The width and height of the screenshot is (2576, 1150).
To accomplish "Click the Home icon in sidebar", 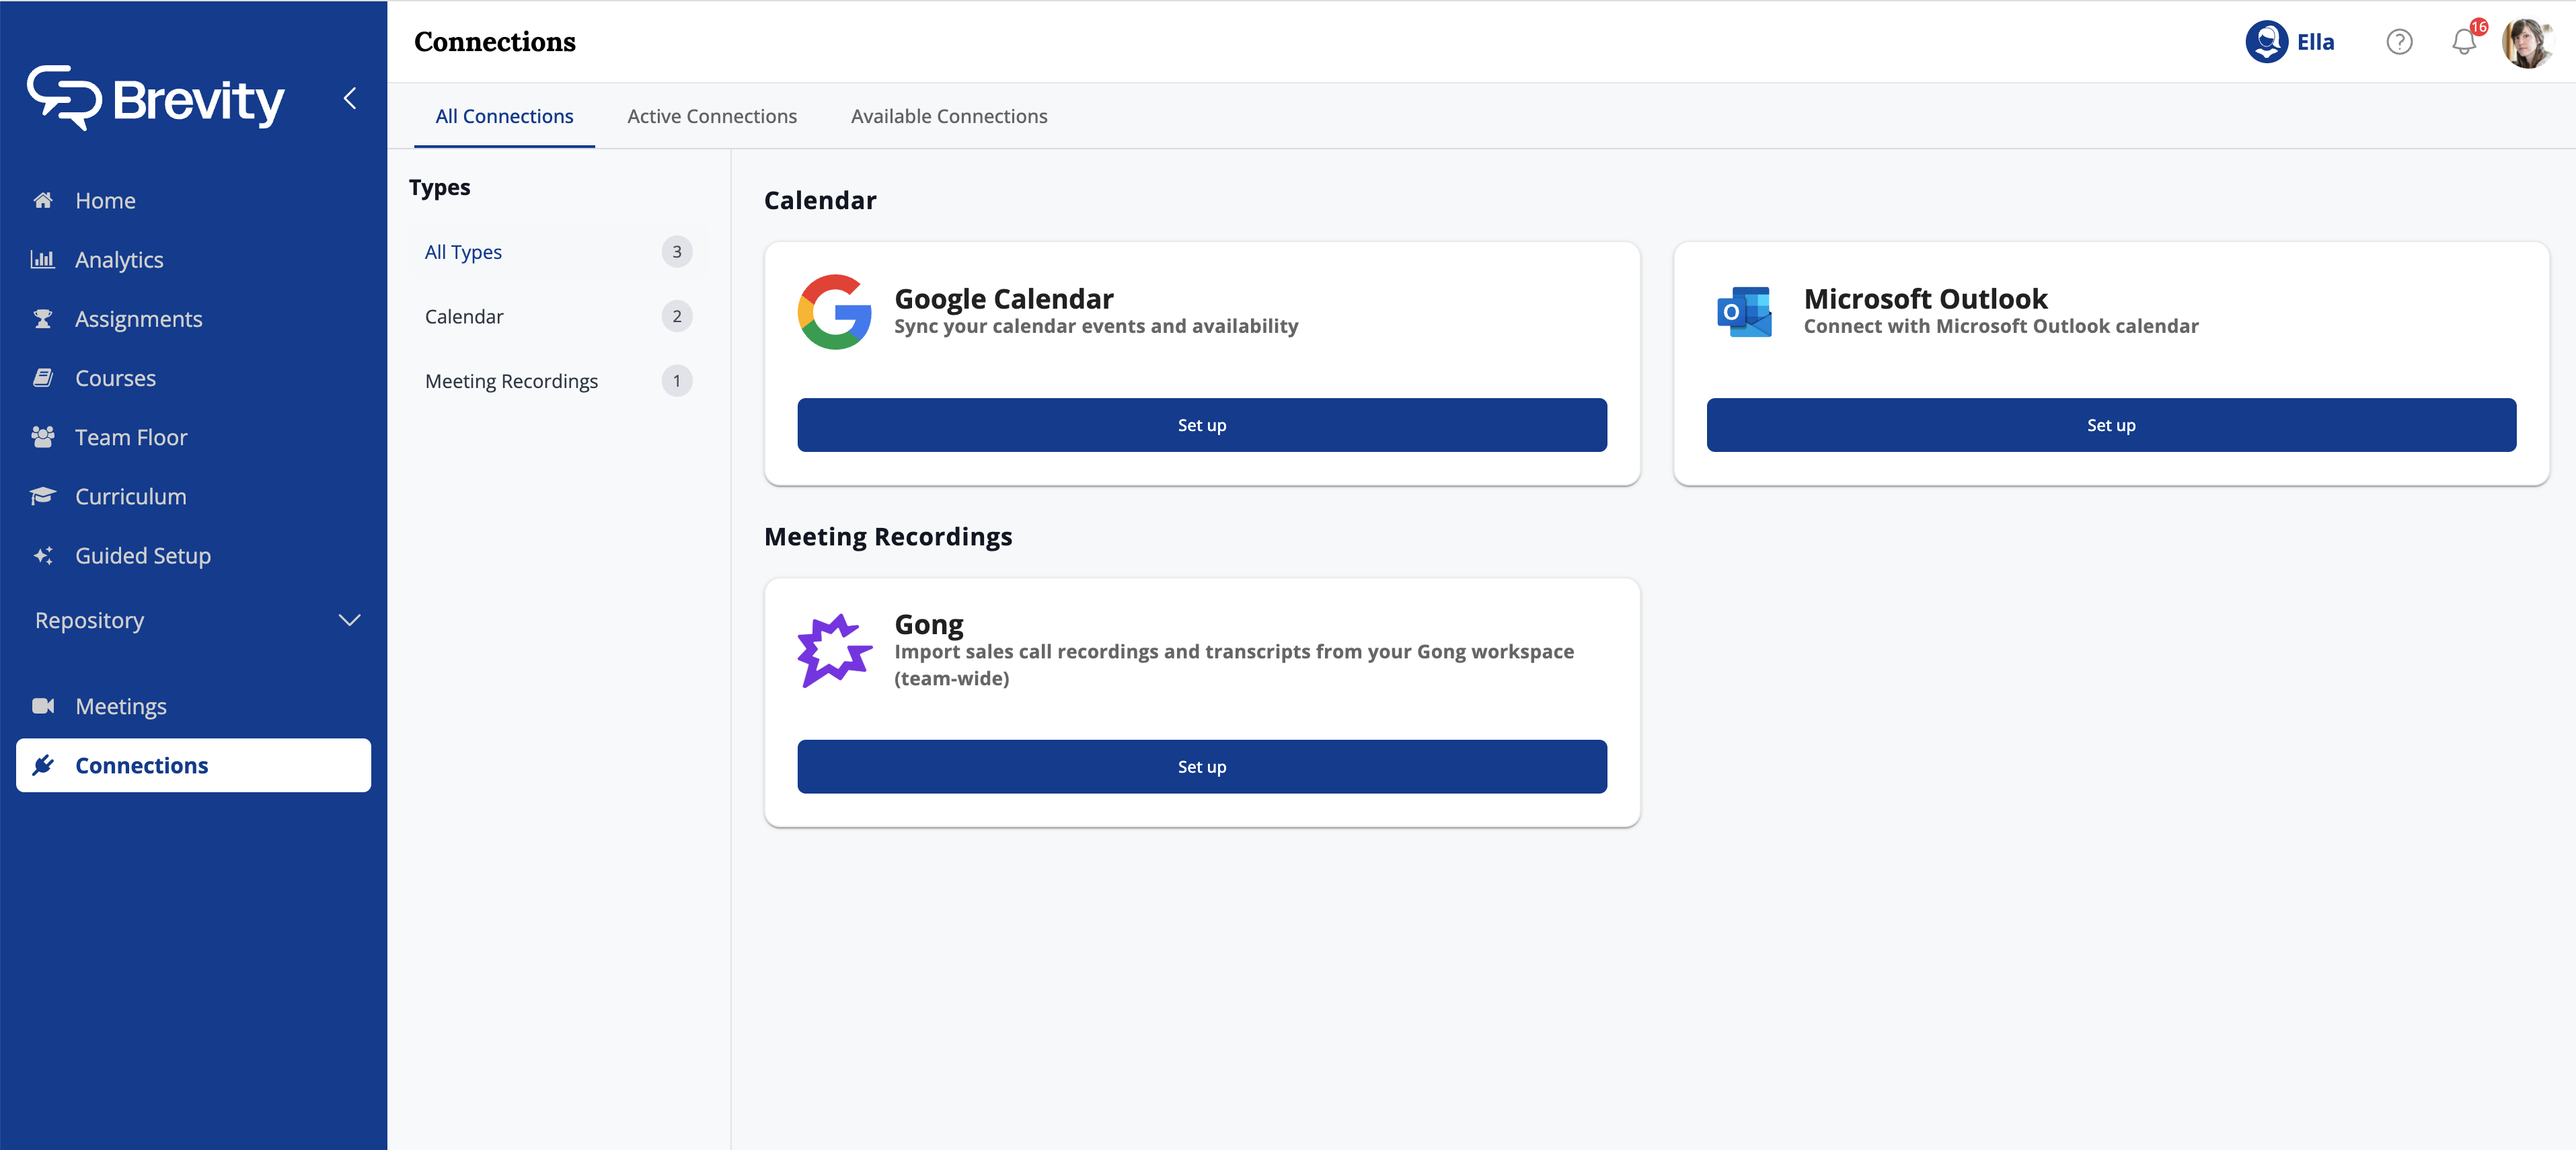I will (x=42, y=200).
